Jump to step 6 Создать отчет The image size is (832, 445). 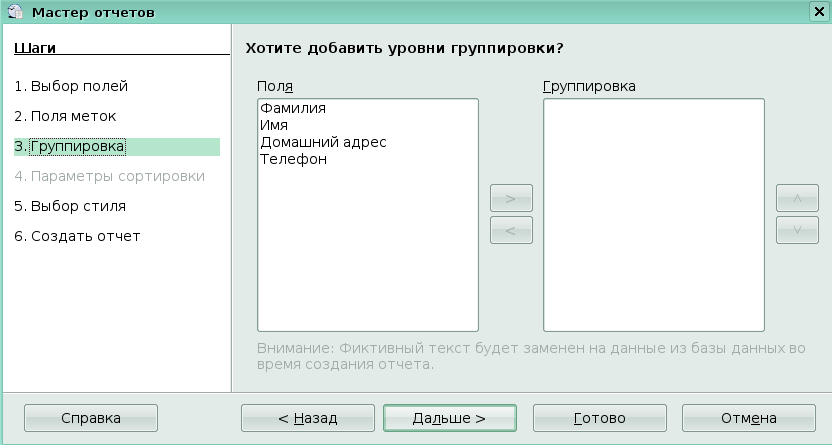click(77, 236)
